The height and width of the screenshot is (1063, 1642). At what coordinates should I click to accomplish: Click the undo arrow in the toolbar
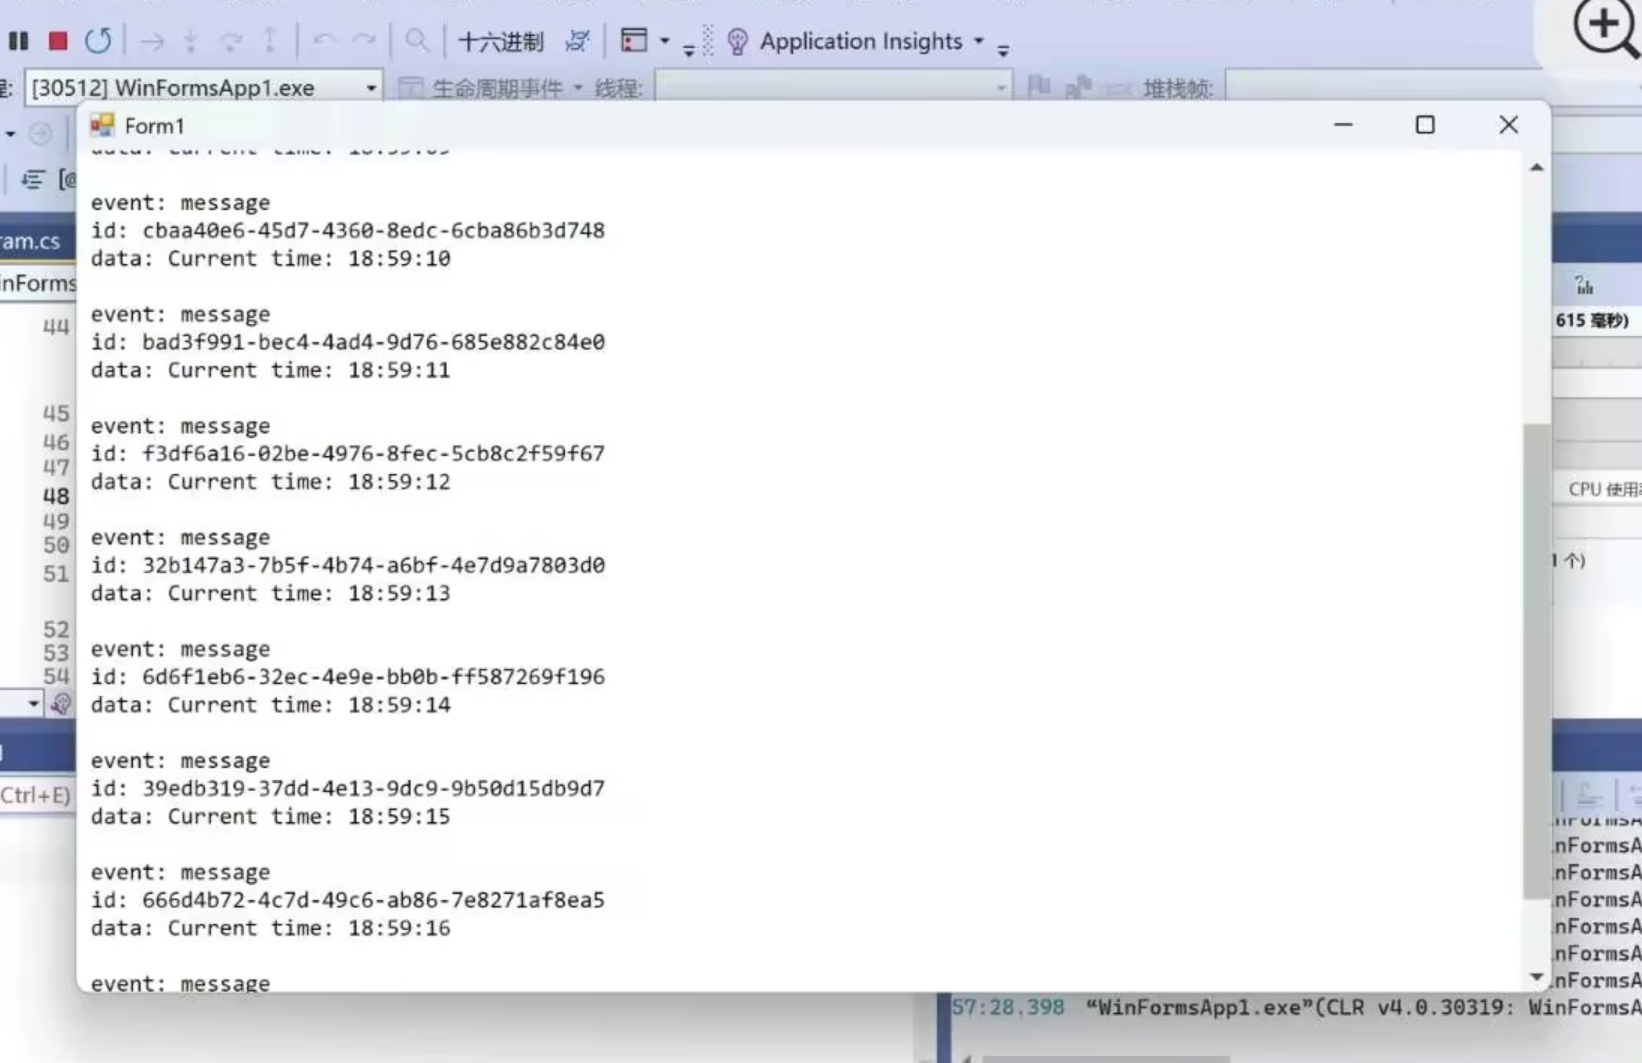[x=324, y=40]
